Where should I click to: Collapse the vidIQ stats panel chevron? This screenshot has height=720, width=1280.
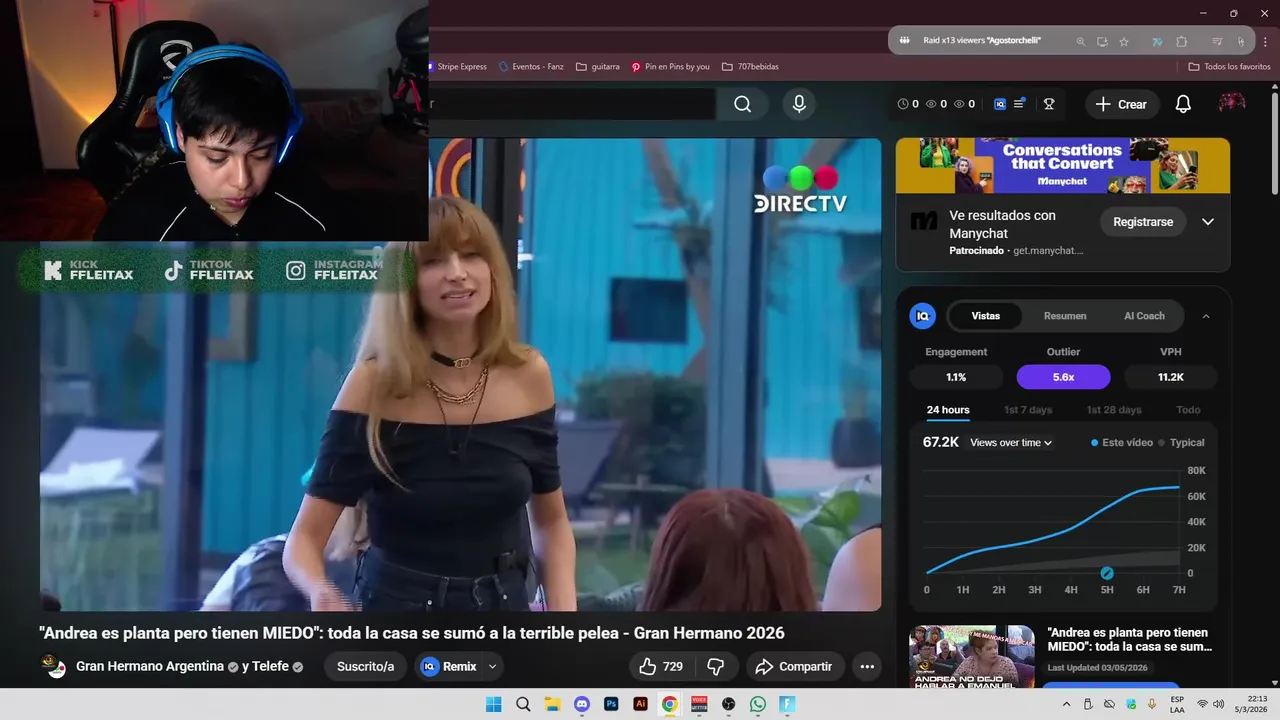1205,316
